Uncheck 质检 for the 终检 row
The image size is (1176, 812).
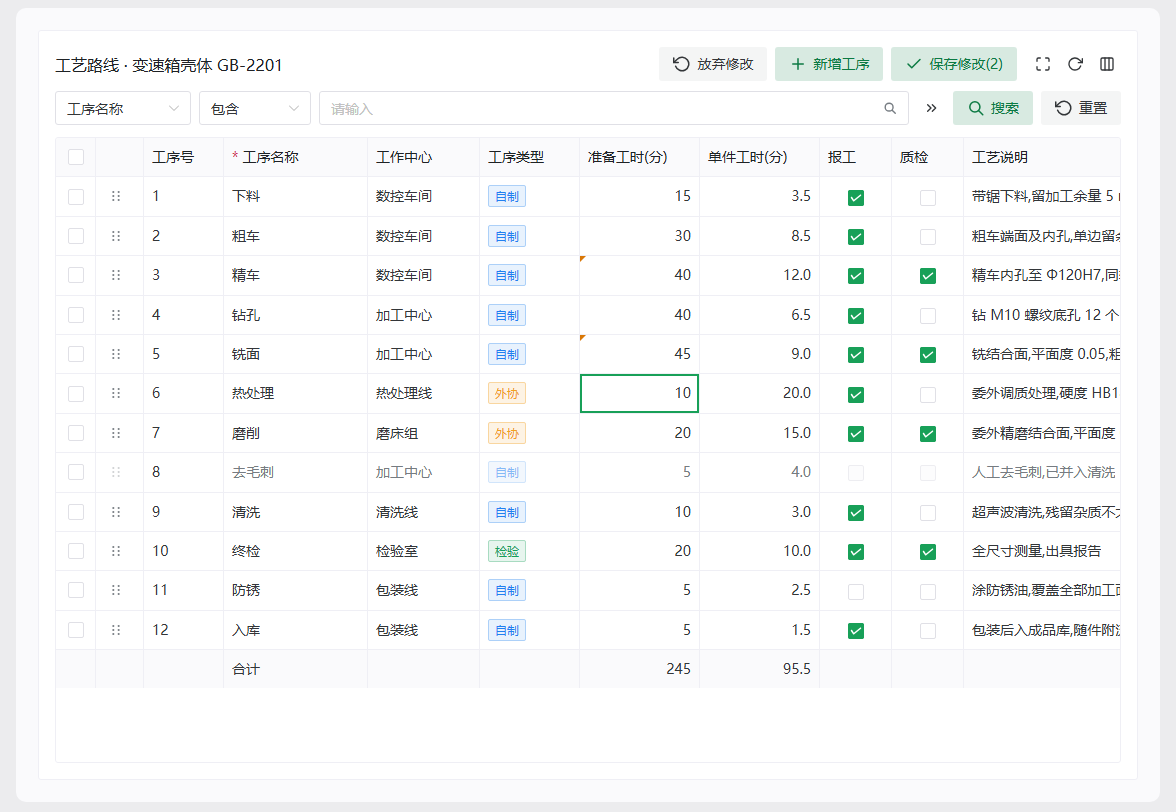pyautogui.click(x=928, y=552)
